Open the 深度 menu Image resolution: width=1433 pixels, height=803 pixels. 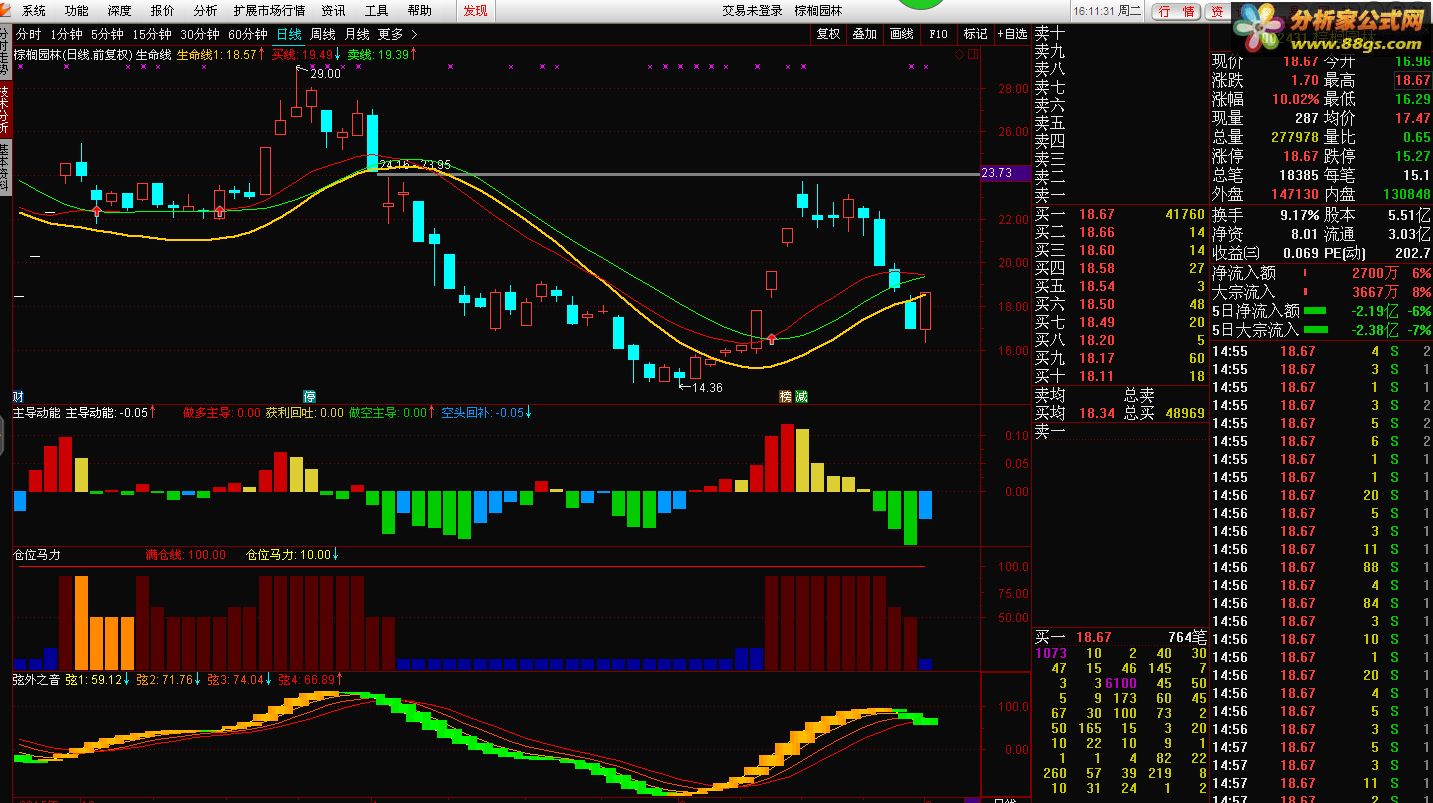click(x=119, y=11)
